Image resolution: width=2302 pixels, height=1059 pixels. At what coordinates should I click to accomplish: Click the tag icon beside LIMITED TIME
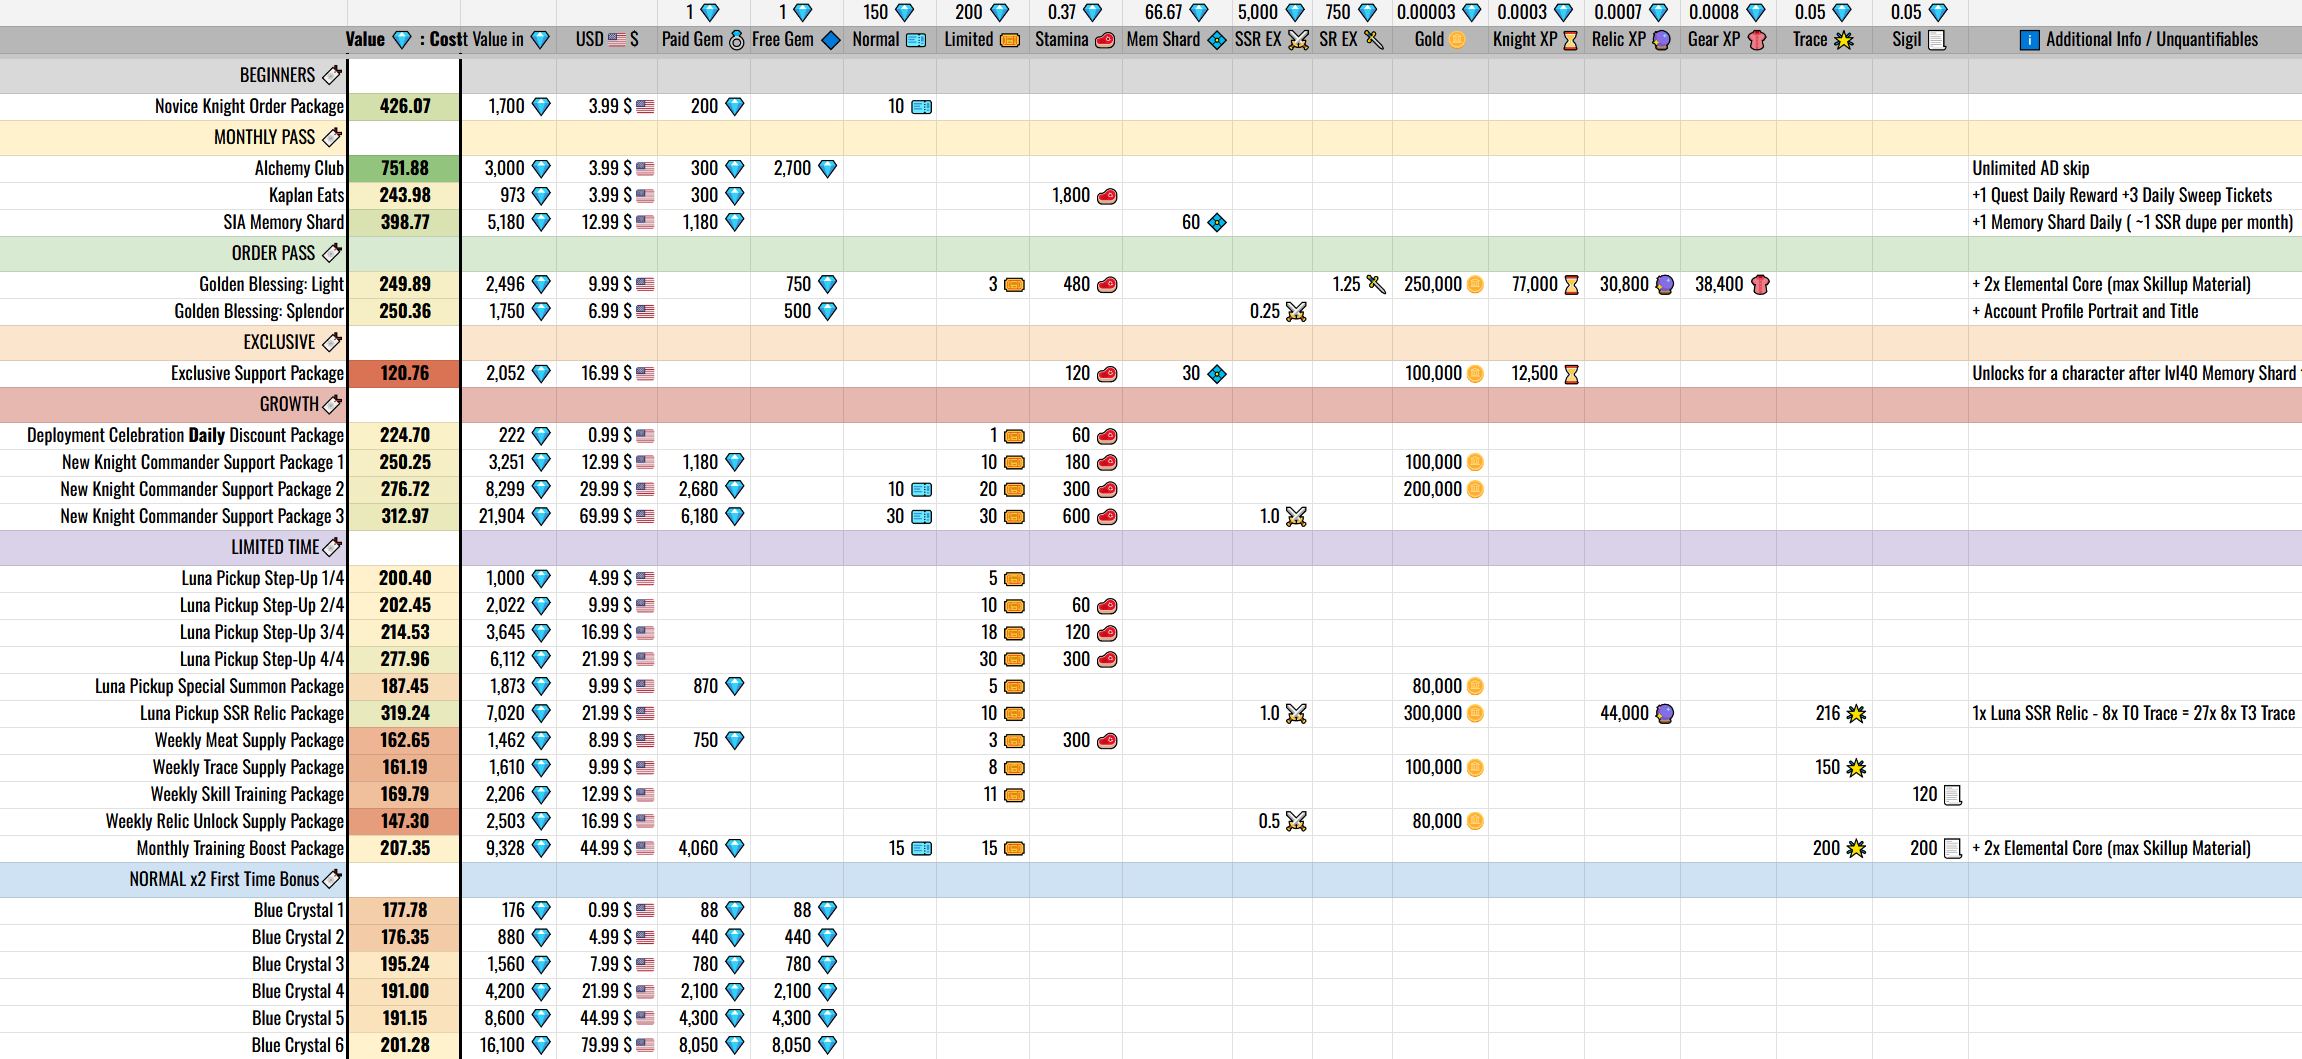pyautogui.click(x=332, y=547)
